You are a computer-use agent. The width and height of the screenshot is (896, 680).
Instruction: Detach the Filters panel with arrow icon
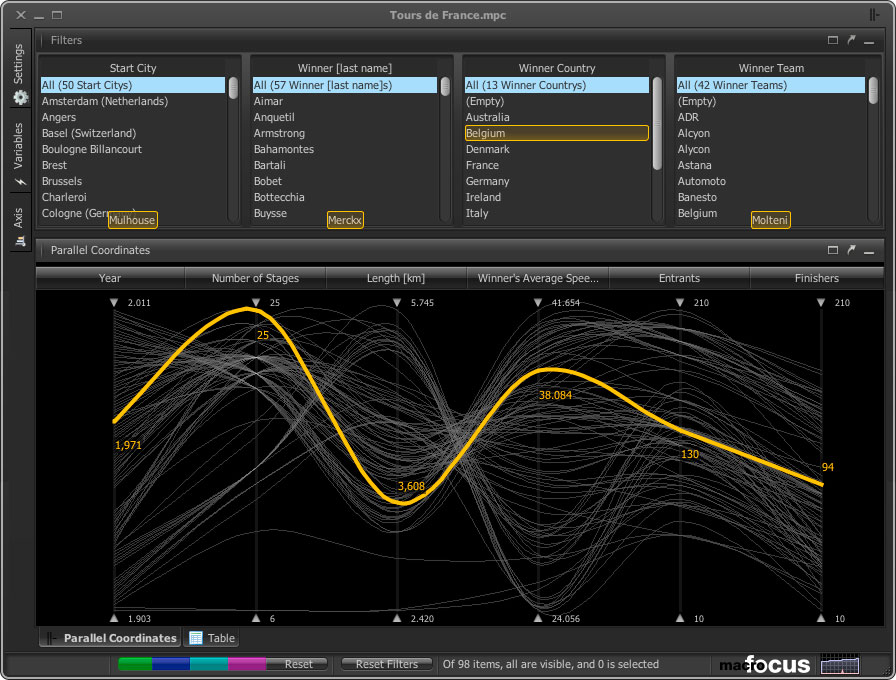(851, 41)
